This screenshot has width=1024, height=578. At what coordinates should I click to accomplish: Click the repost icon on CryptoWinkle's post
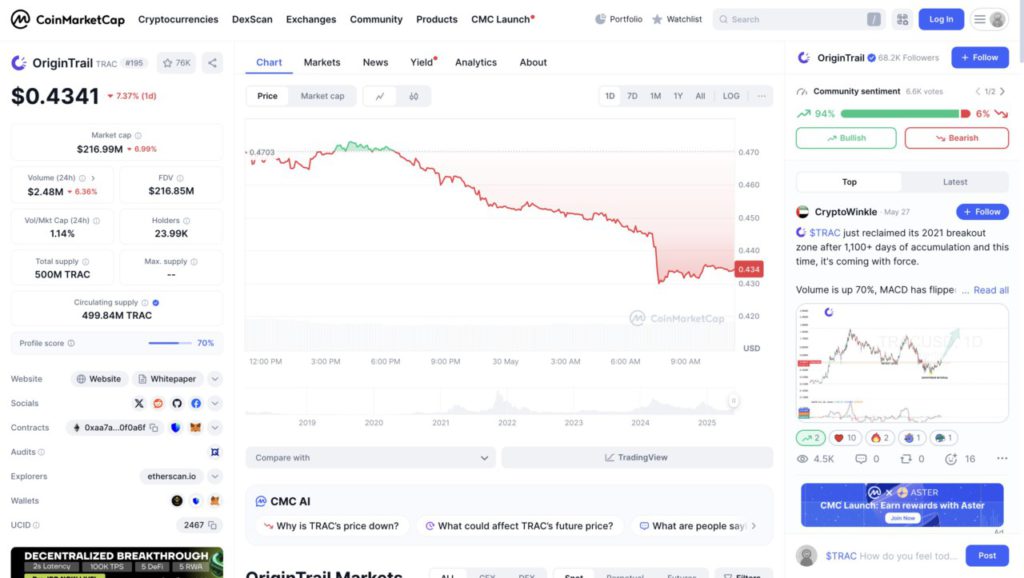(905, 459)
